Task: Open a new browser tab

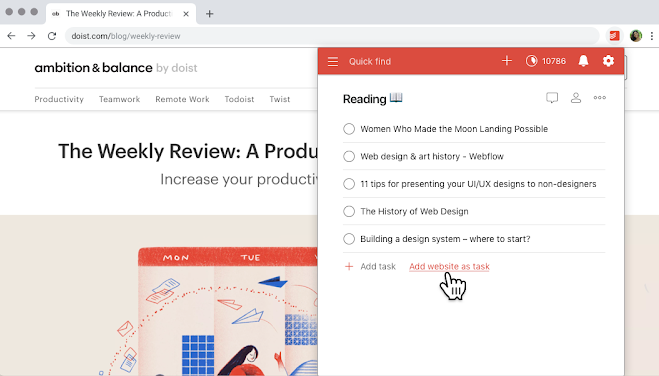Action: (x=209, y=14)
